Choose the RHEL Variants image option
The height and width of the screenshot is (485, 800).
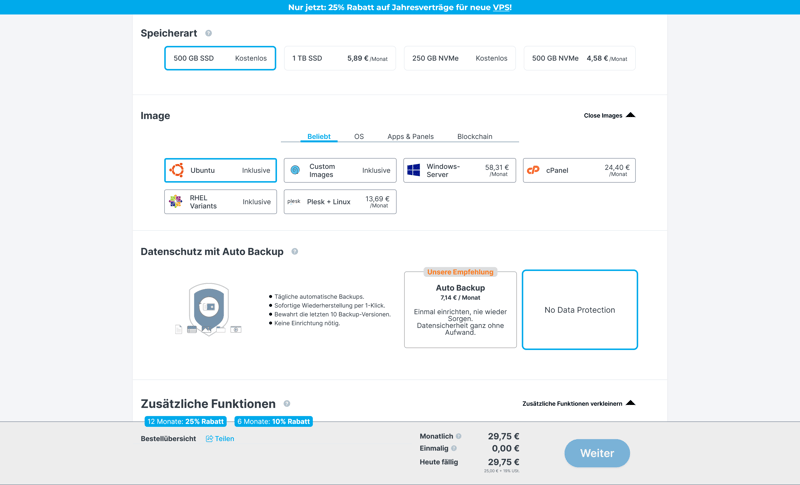[x=220, y=201]
